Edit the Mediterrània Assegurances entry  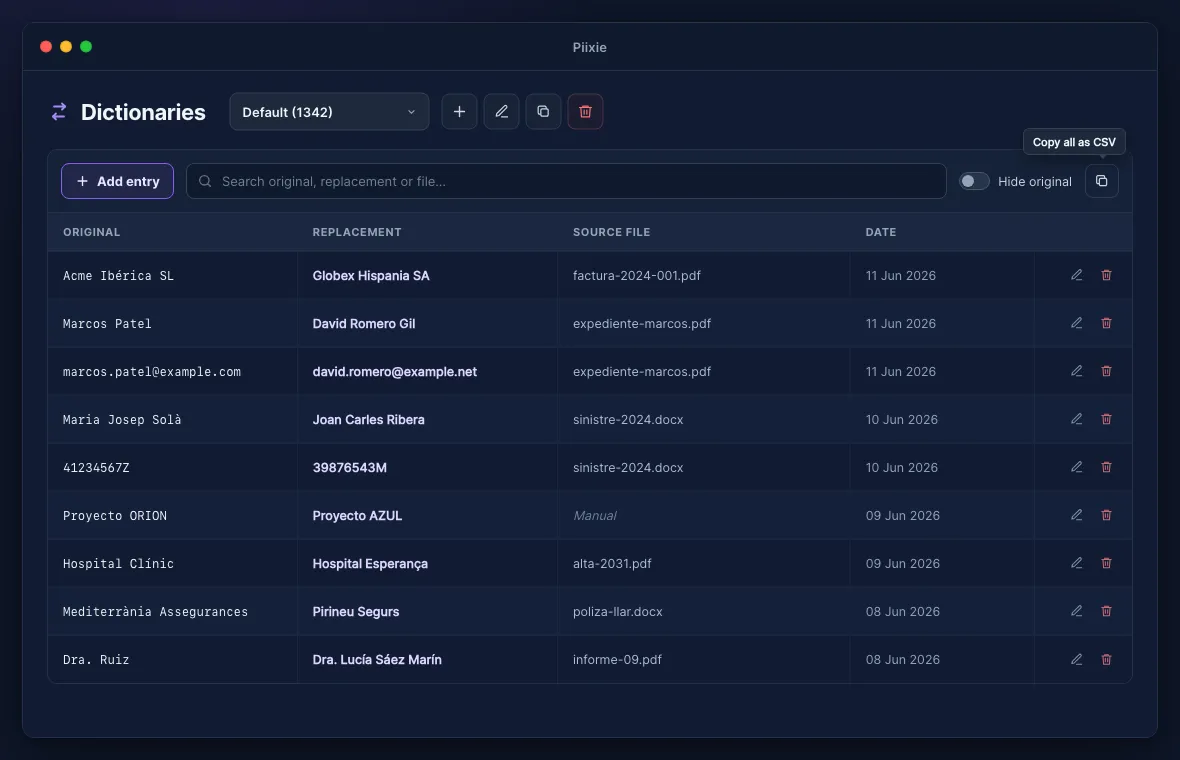click(1077, 611)
